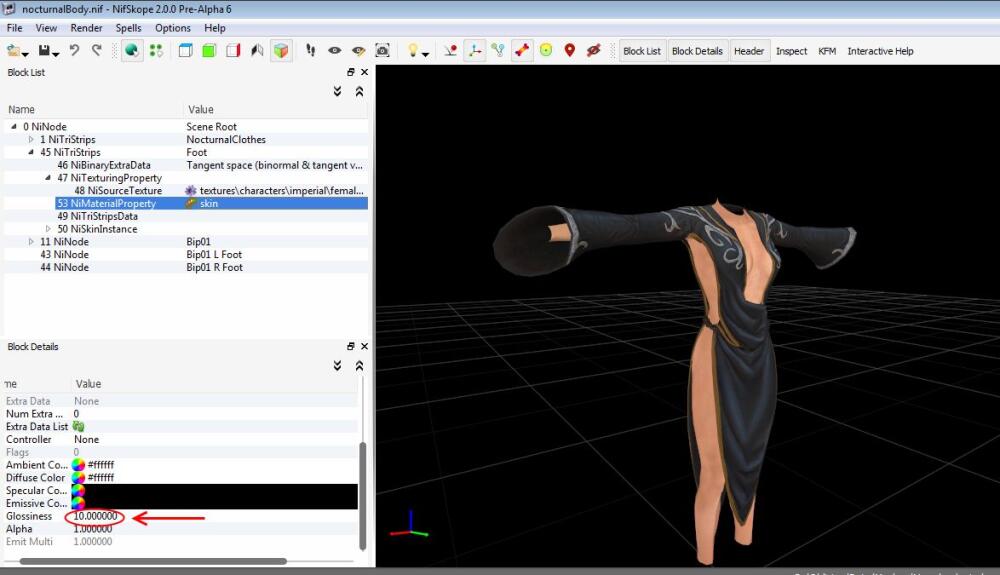Toggle the Header toolbar button

point(749,51)
